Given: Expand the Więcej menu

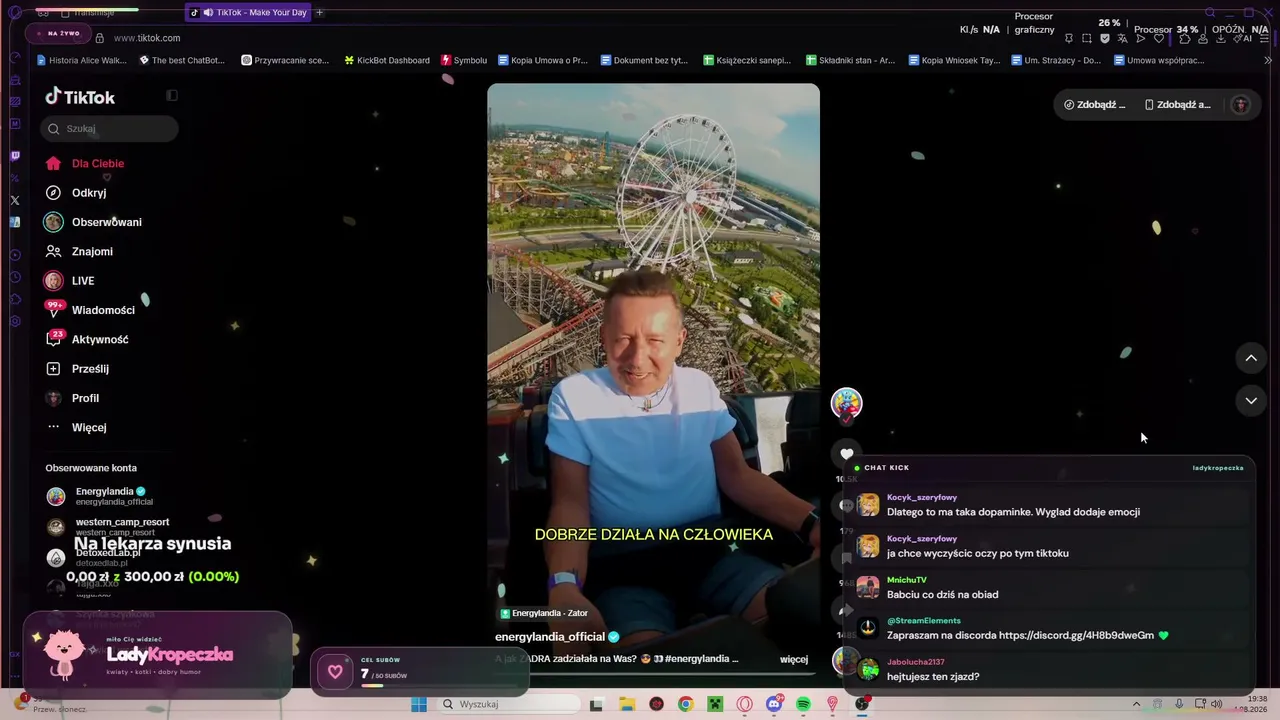Looking at the screenshot, I should (76, 427).
